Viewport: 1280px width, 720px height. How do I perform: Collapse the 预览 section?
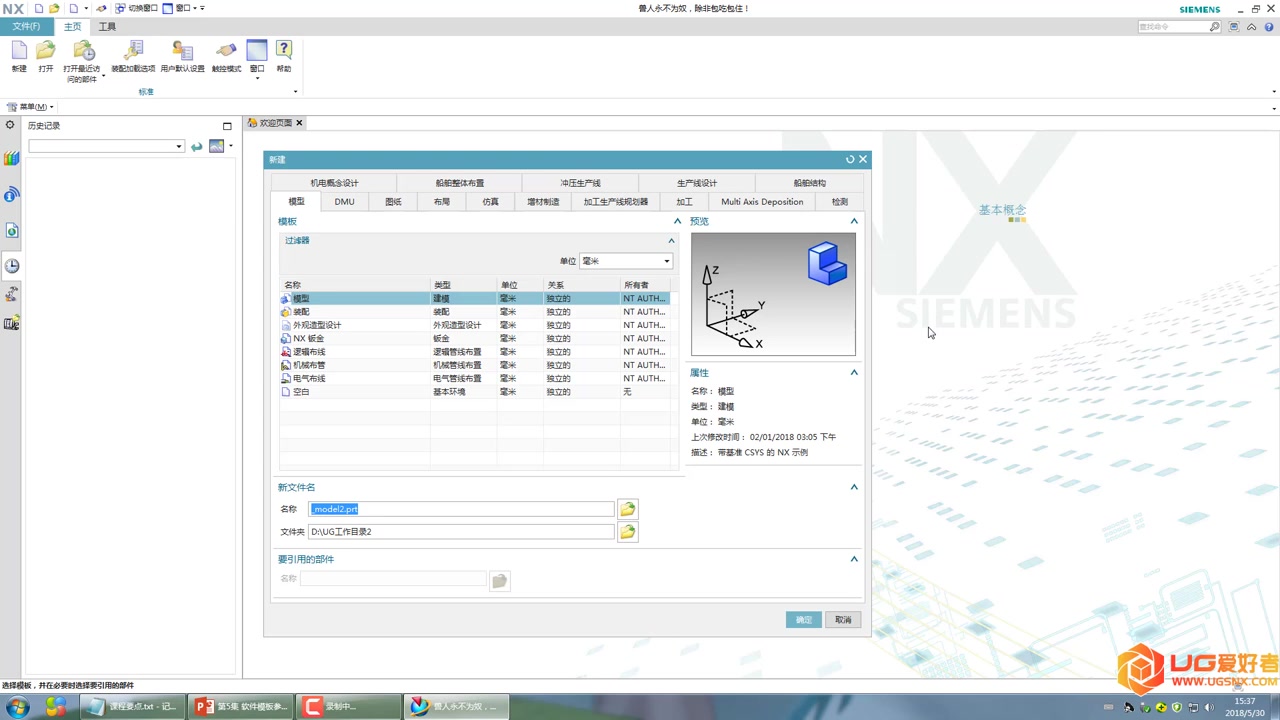click(x=854, y=221)
